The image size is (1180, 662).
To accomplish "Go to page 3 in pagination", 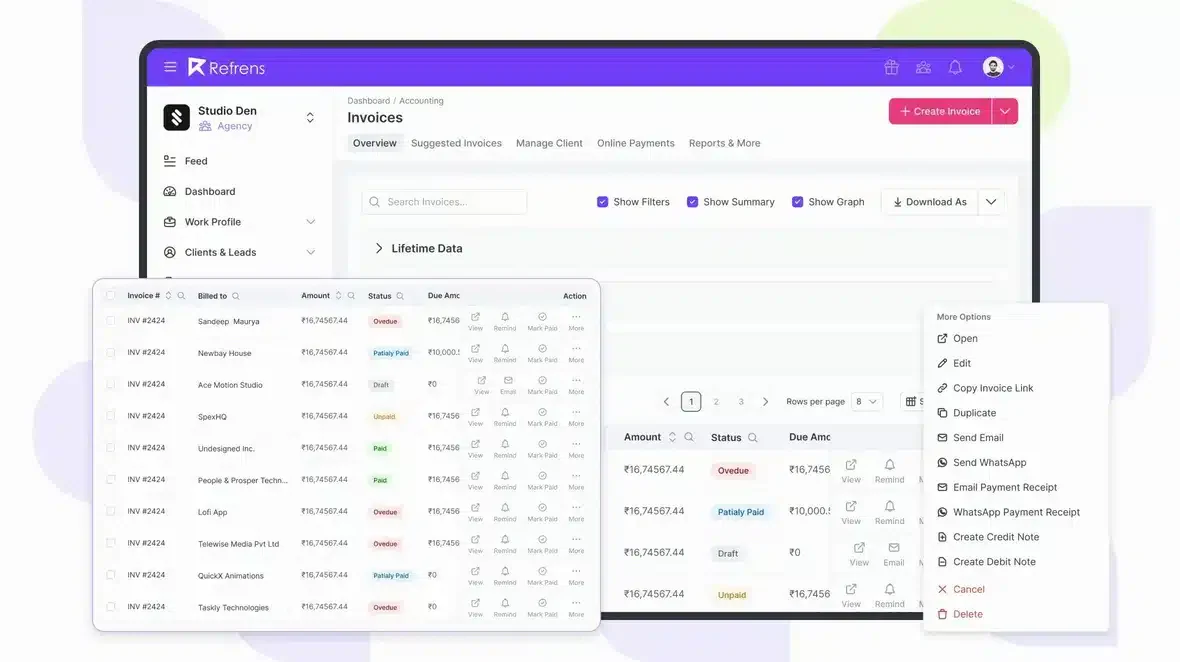I will (741, 402).
